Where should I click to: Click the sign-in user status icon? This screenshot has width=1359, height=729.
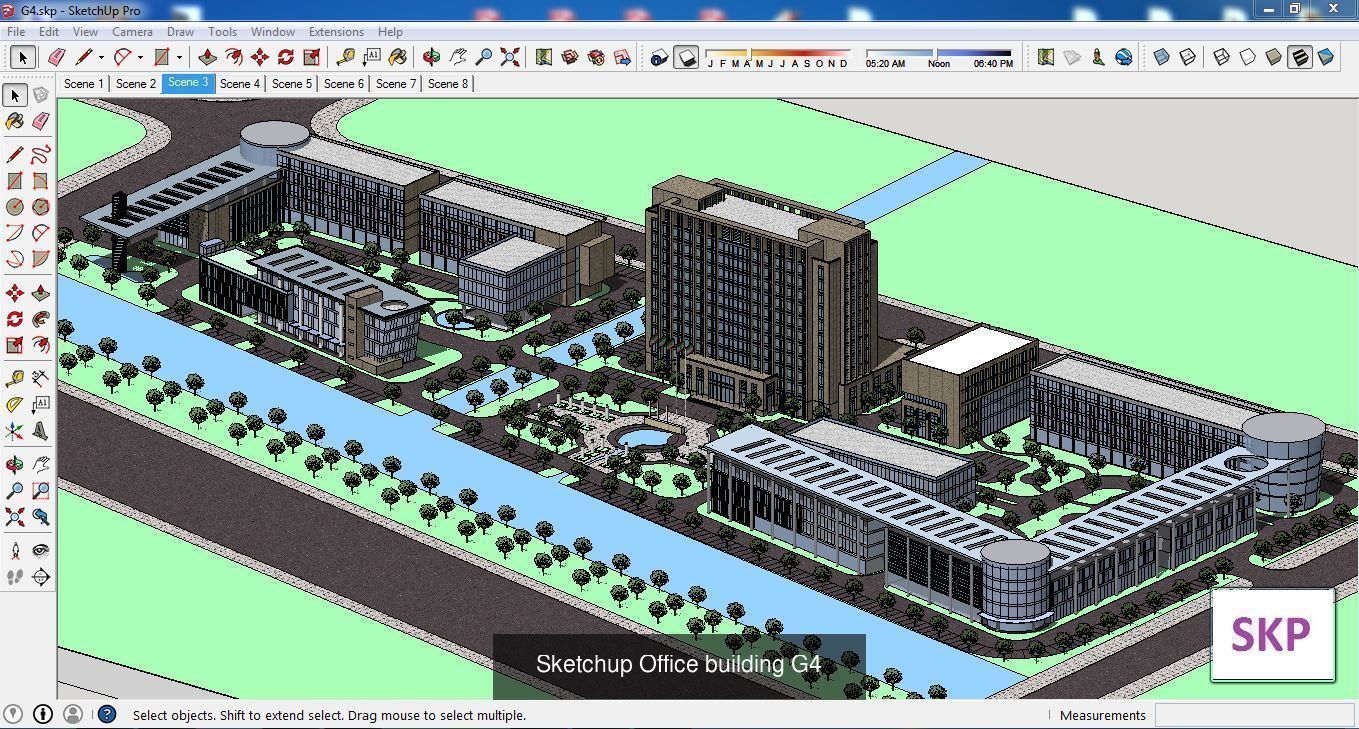72,714
